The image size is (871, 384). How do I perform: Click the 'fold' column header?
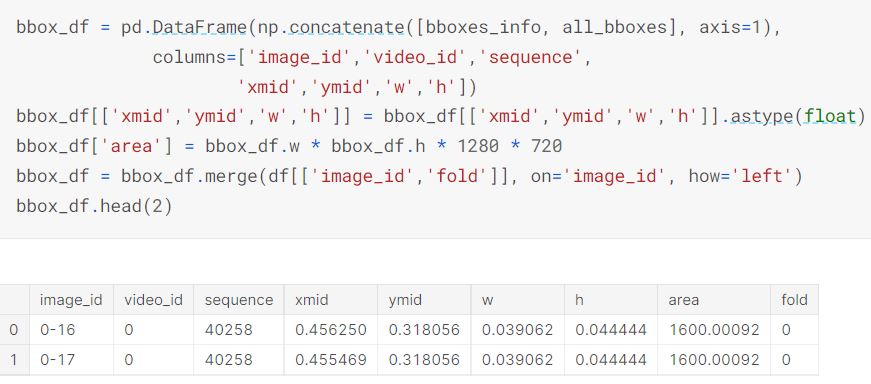point(794,300)
